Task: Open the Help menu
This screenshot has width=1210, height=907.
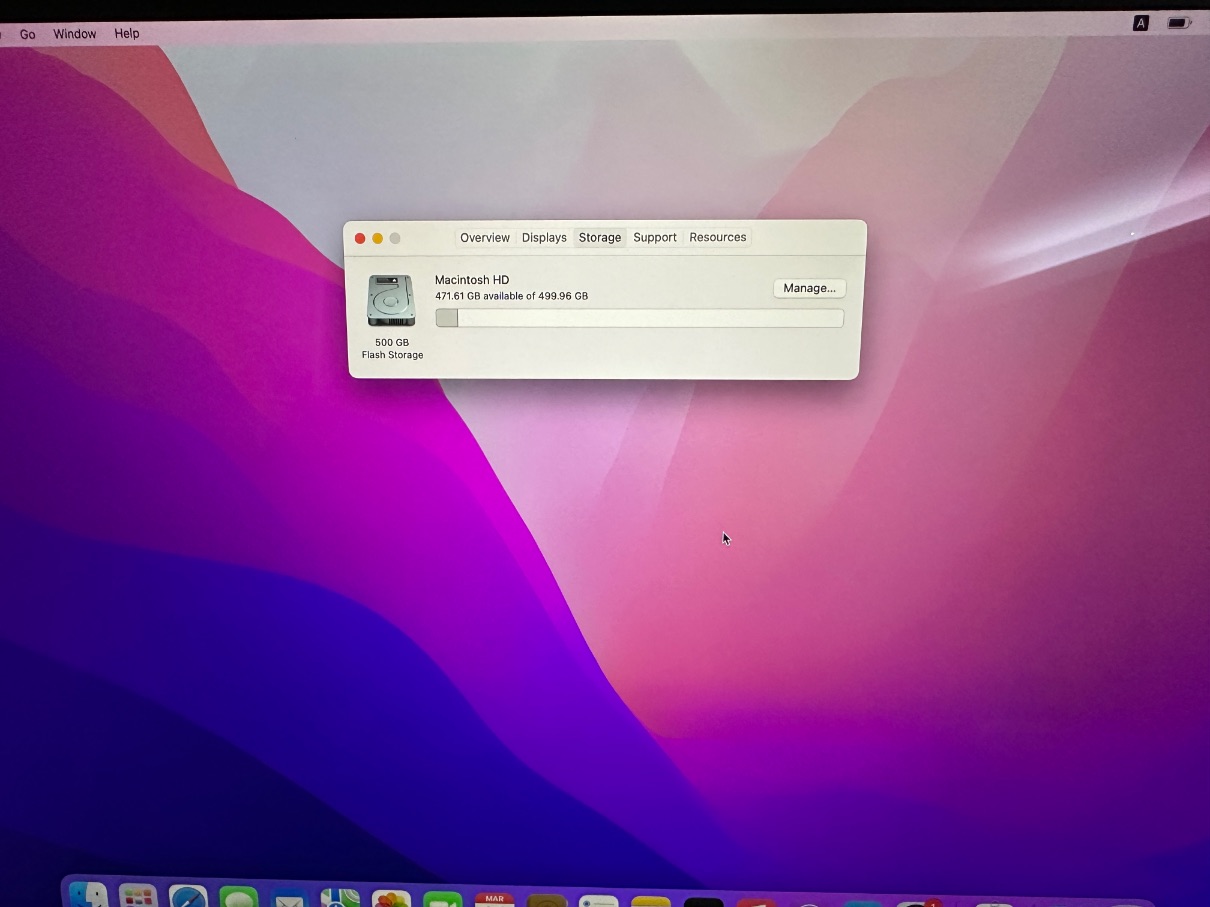Action: tap(127, 34)
